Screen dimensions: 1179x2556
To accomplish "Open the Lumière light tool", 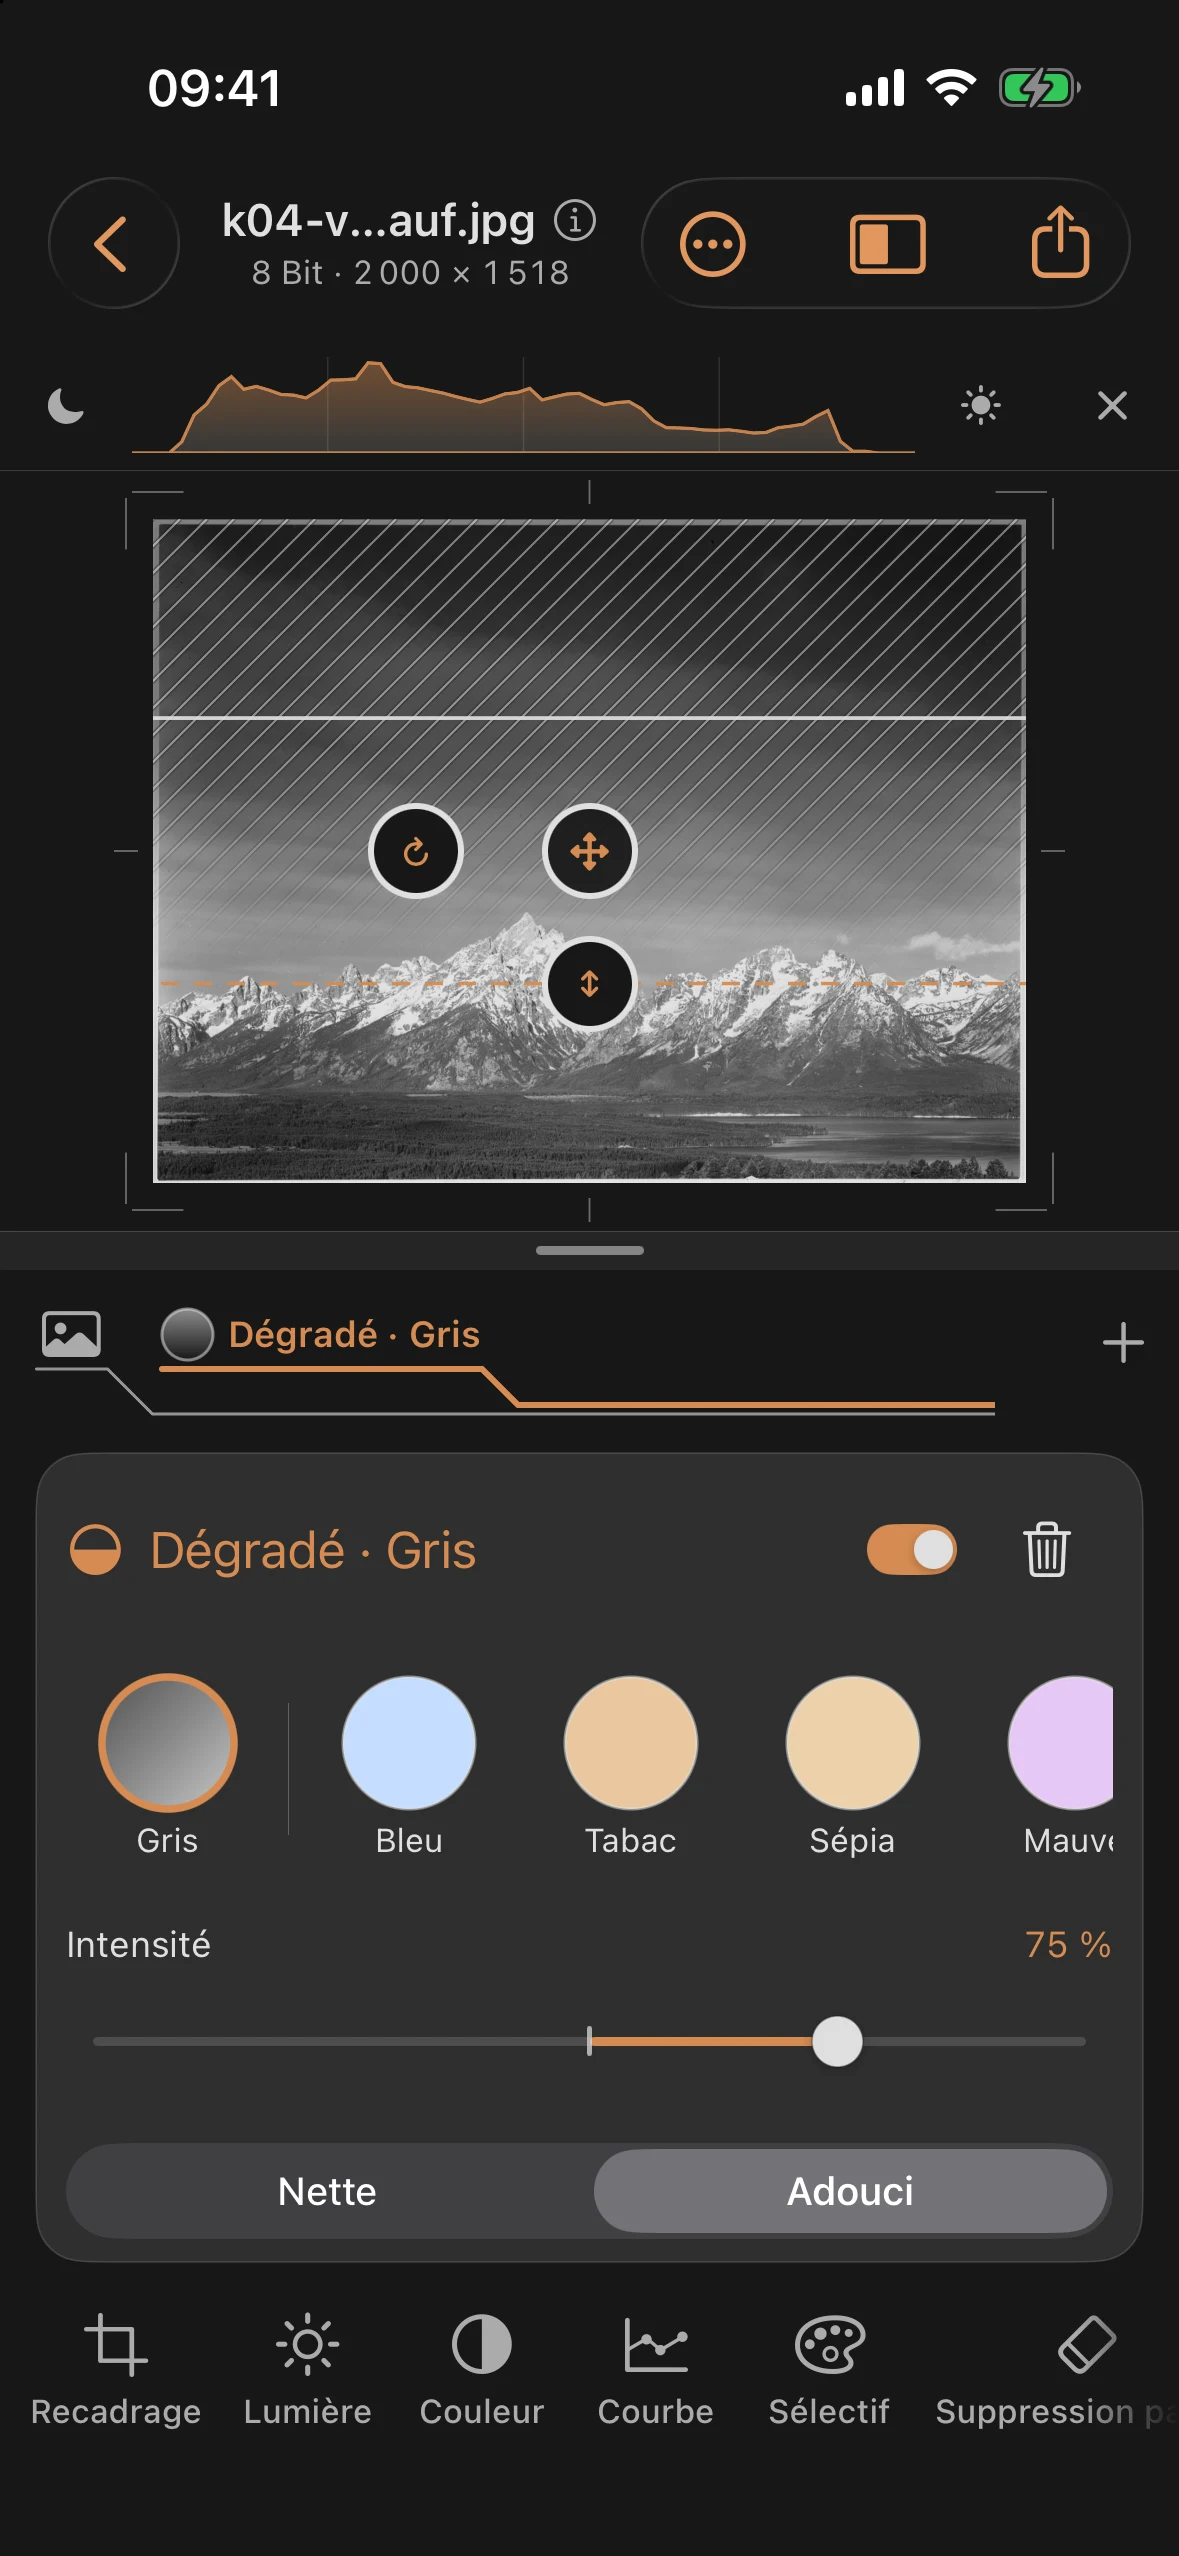I will [308, 2370].
